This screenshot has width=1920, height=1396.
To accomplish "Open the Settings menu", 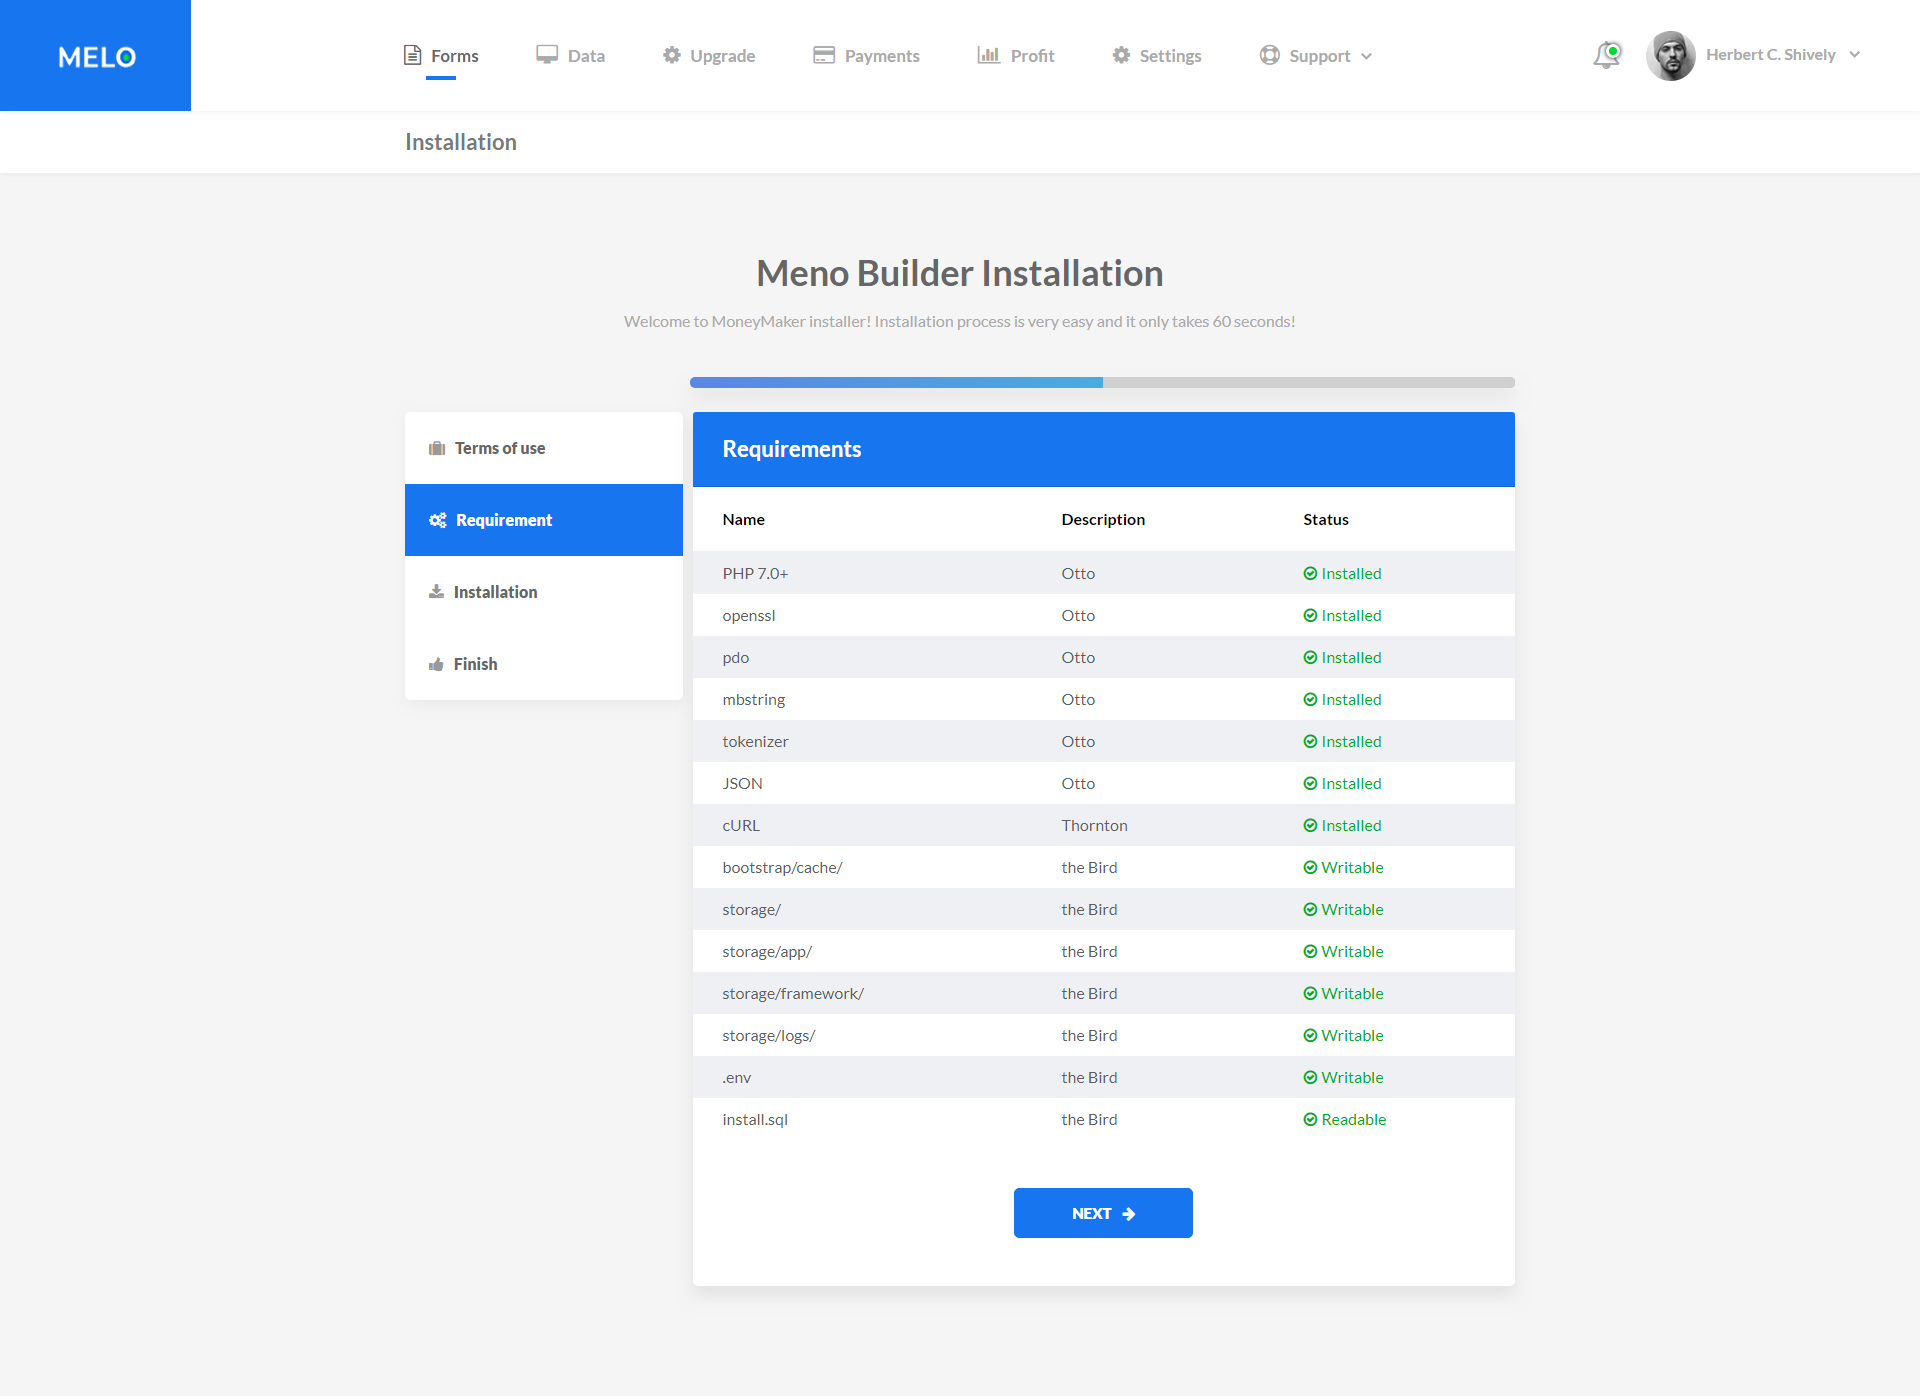I will 1157,55.
